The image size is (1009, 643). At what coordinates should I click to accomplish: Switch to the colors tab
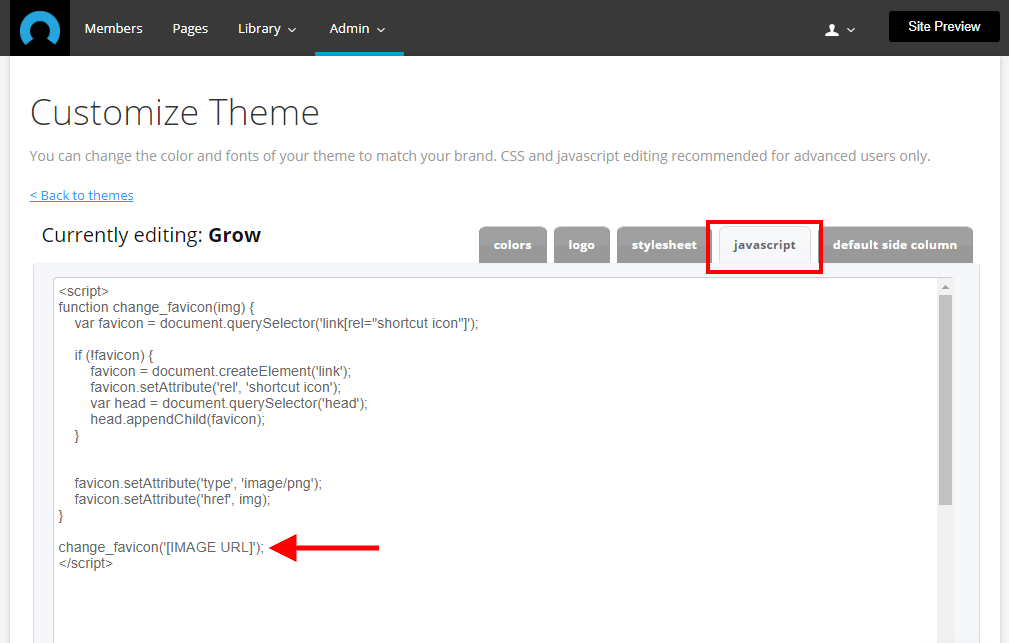point(512,245)
